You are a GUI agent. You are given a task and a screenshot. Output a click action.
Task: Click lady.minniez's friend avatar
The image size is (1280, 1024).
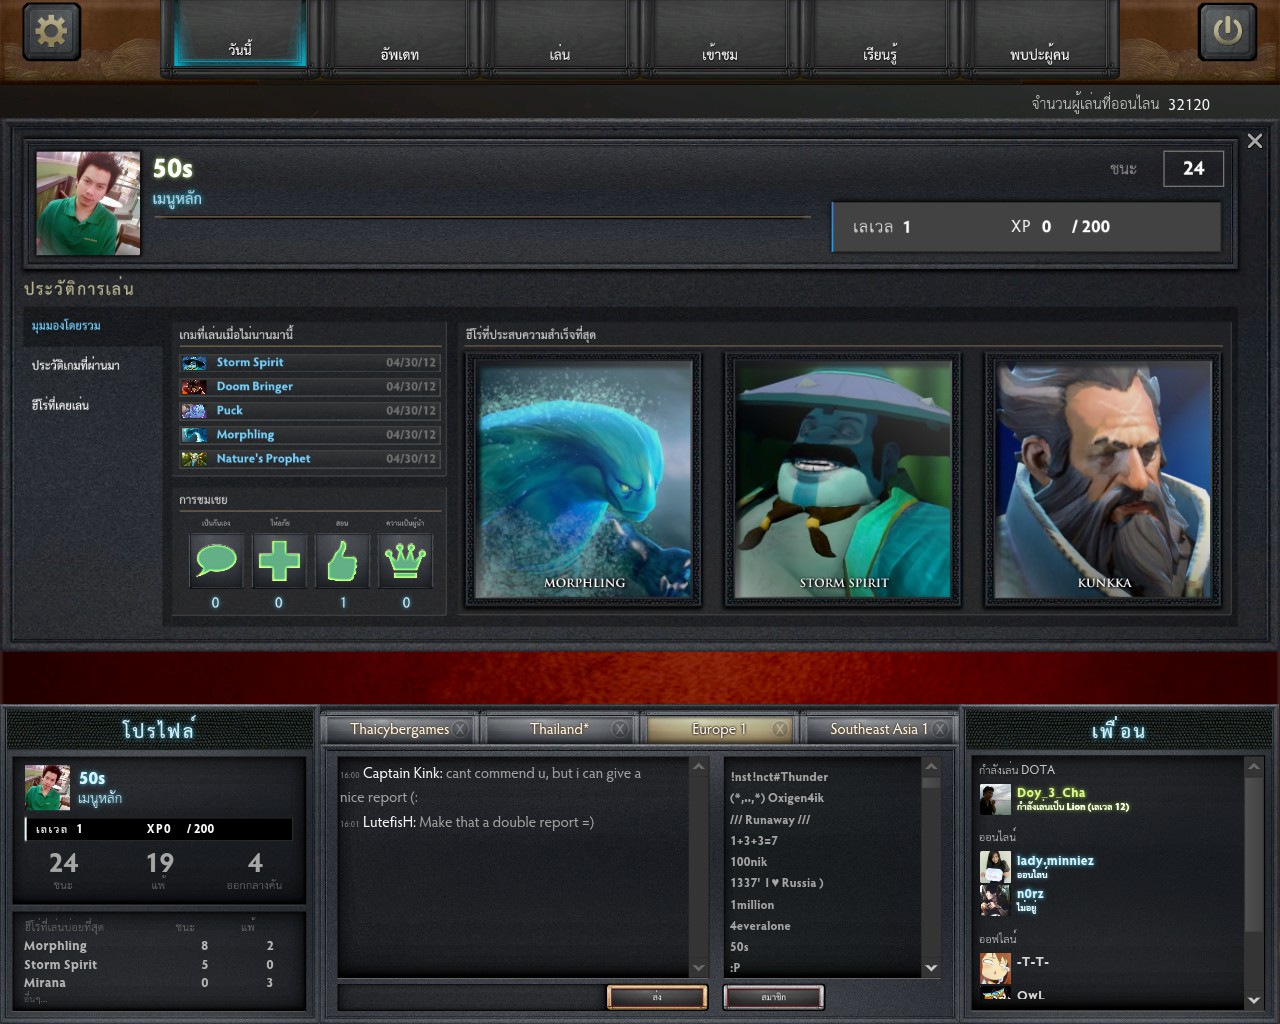click(x=995, y=866)
